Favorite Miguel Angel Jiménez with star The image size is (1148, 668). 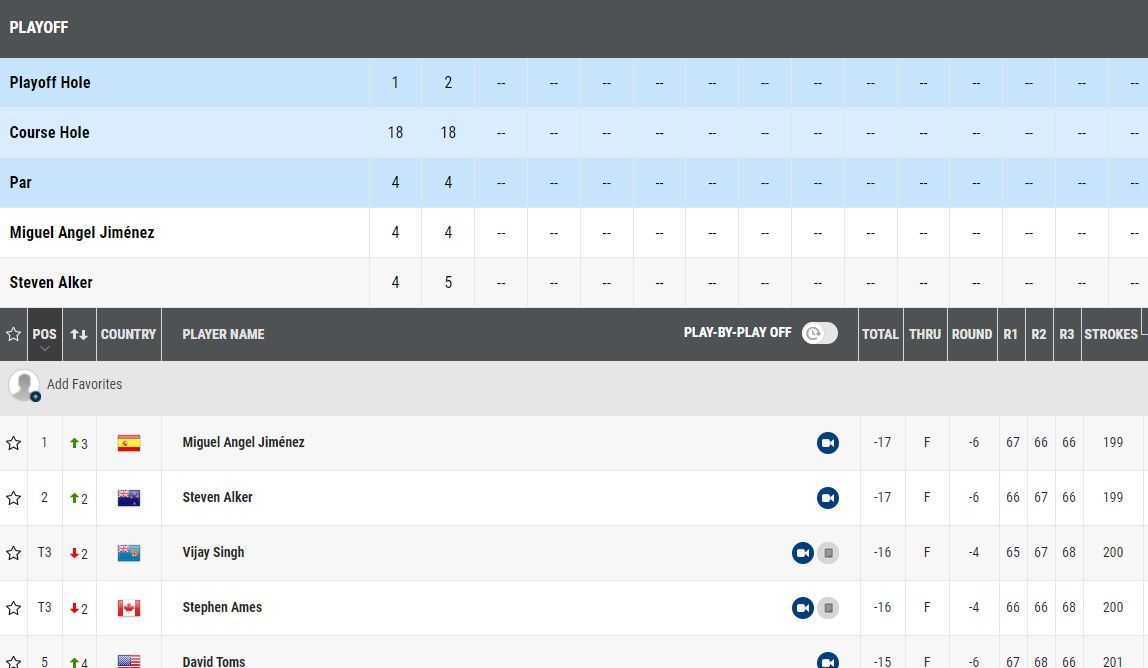pyautogui.click(x=13, y=443)
